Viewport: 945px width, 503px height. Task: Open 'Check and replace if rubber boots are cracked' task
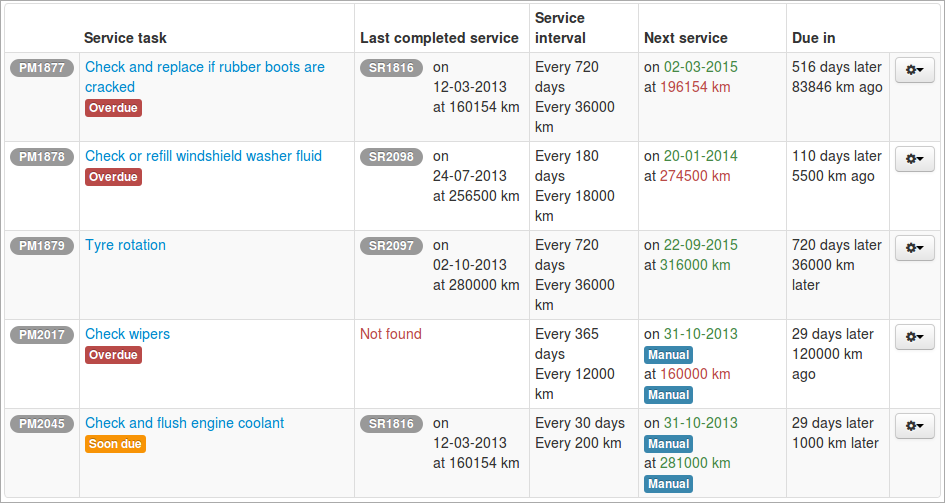[205, 77]
